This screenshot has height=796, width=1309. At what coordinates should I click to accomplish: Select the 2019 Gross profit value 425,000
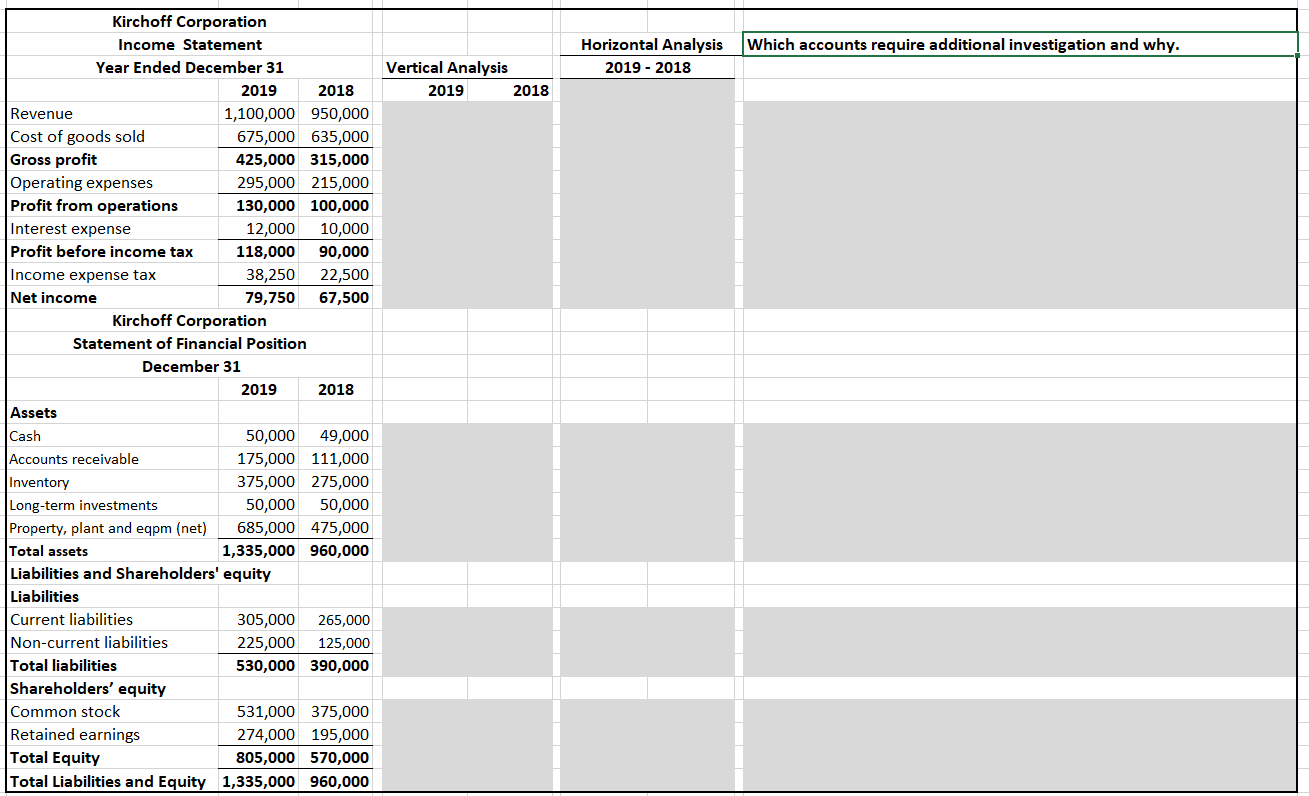pyautogui.click(x=265, y=160)
